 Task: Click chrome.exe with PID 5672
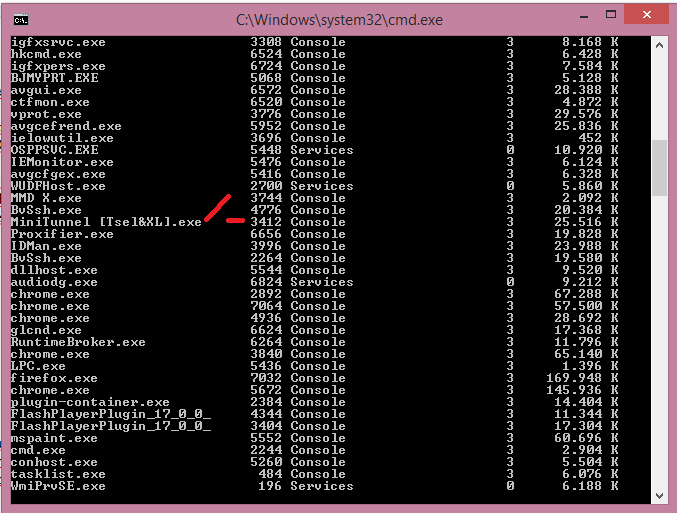tap(50, 390)
